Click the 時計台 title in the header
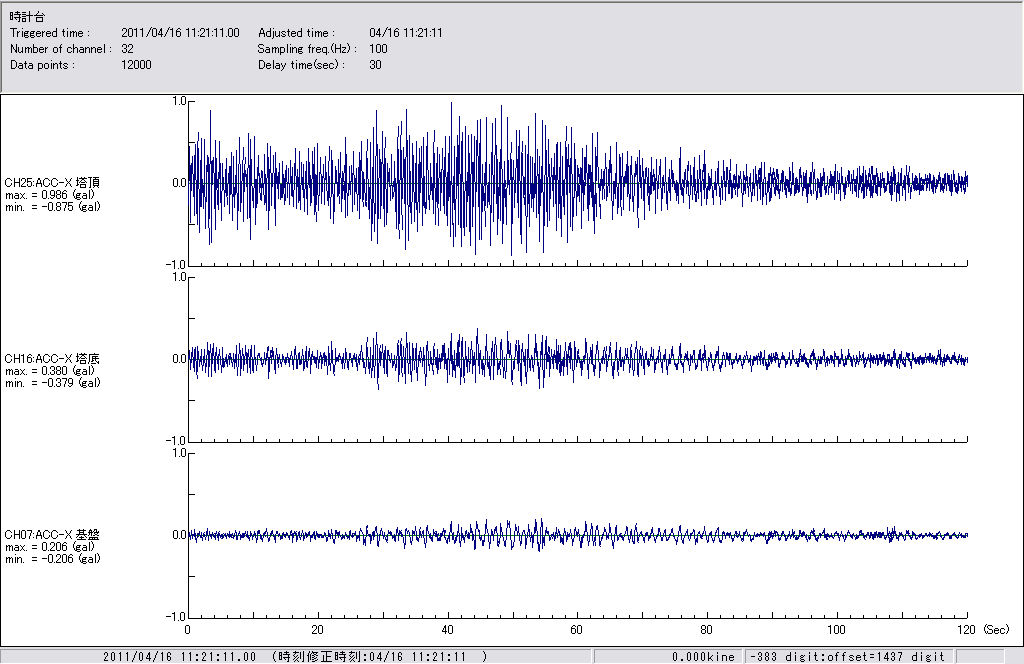Screen dimensions: 1024x664 point(27,17)
